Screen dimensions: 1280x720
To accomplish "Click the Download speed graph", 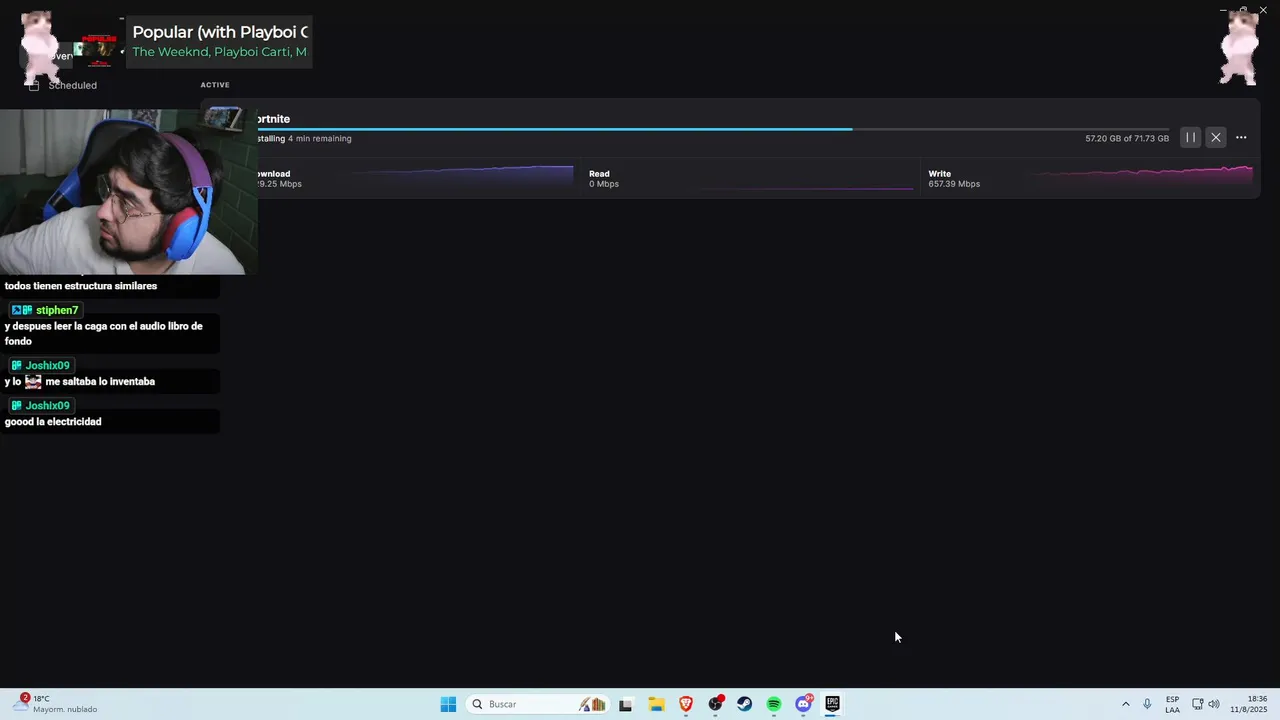I will pos(461,177).
